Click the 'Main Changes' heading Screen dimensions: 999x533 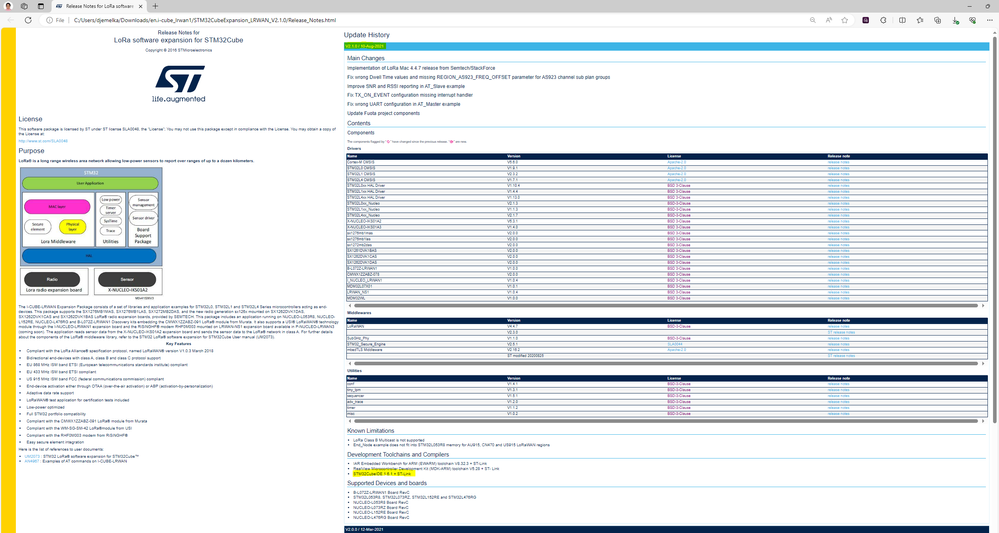[x=366, y=58]
